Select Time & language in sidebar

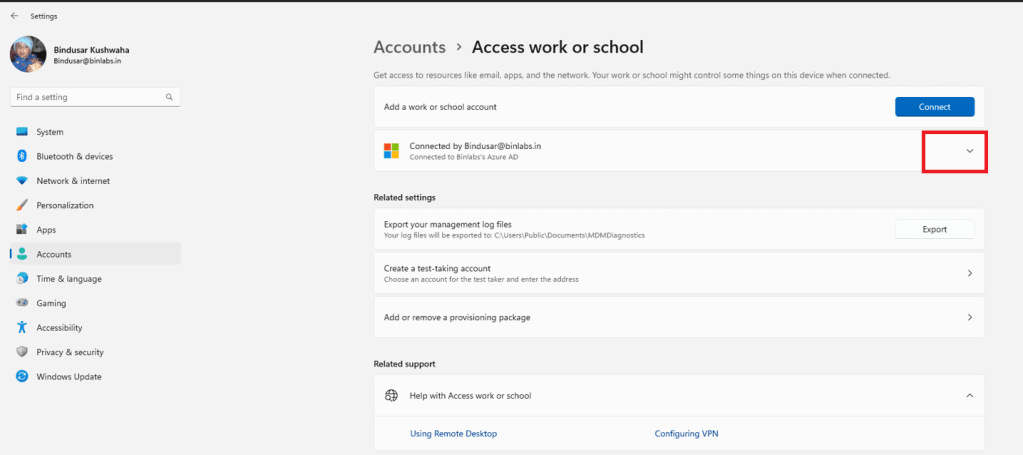[x=69, y=279]
